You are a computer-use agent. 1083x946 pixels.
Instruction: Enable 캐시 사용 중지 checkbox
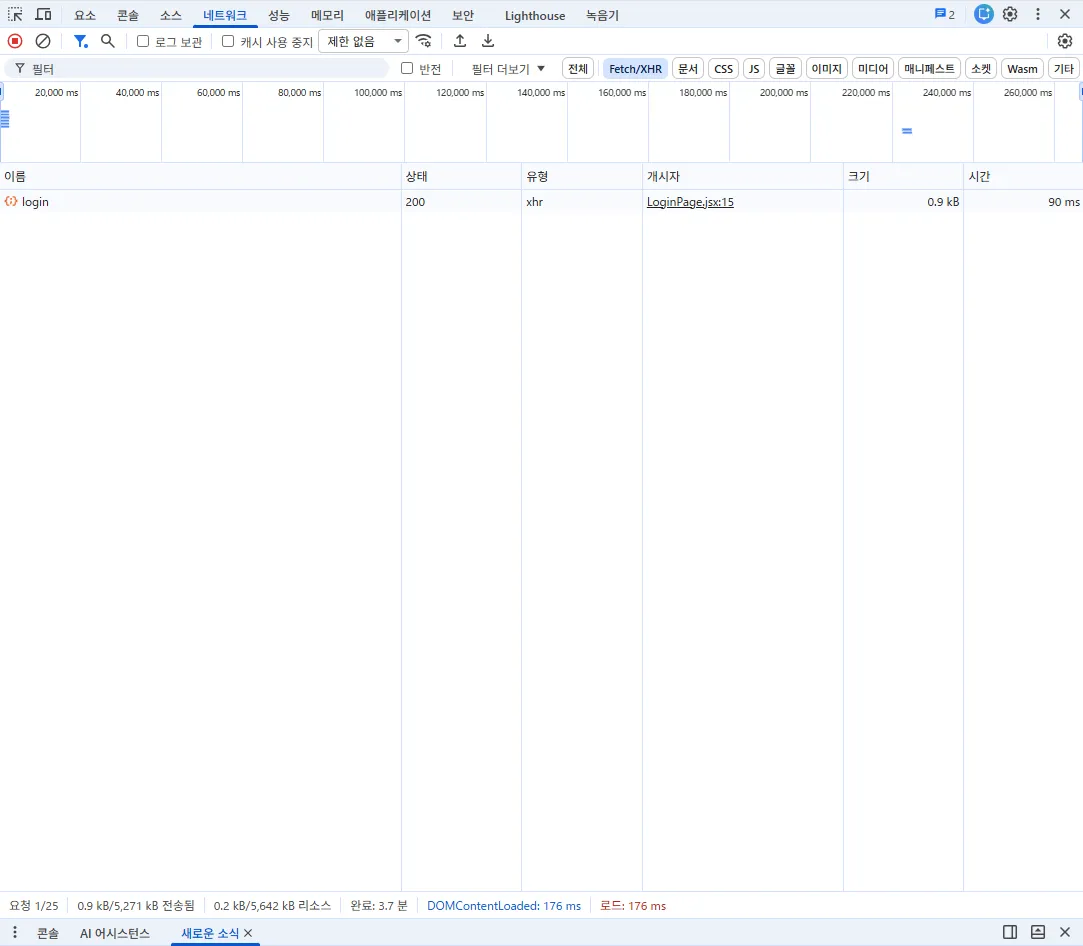228,41
